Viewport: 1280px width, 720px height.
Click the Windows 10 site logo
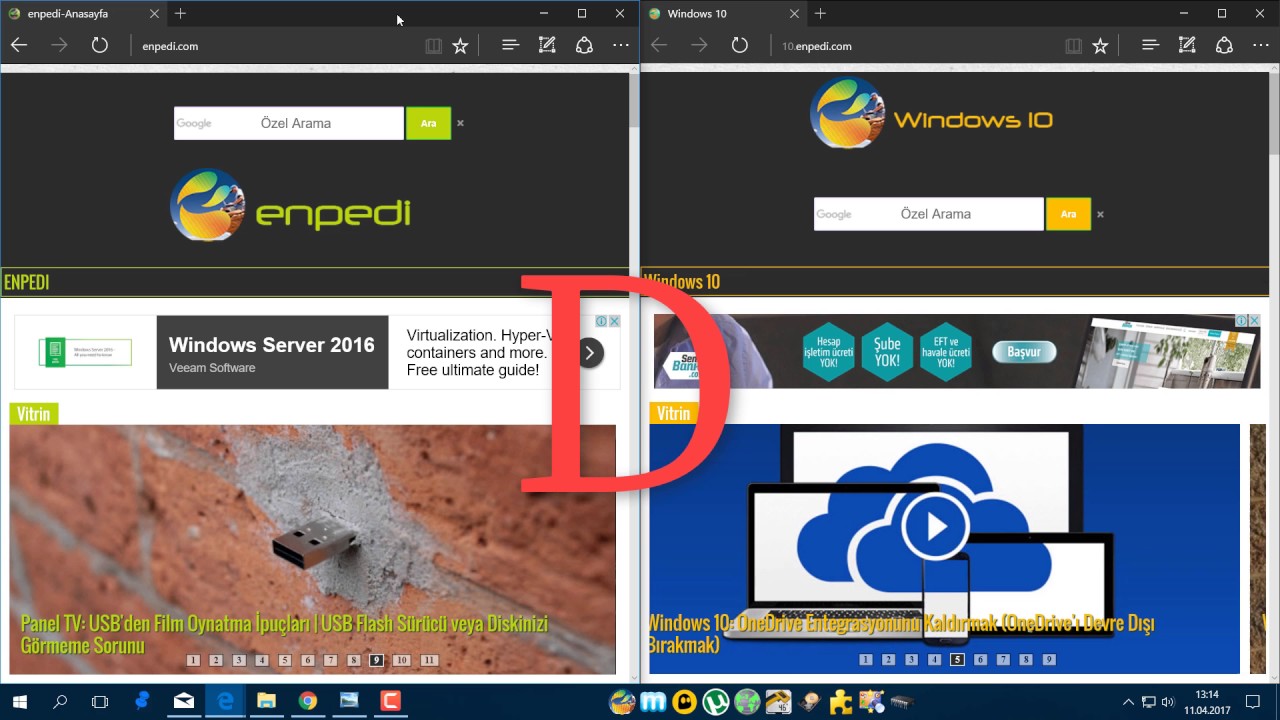click(931, 112)
